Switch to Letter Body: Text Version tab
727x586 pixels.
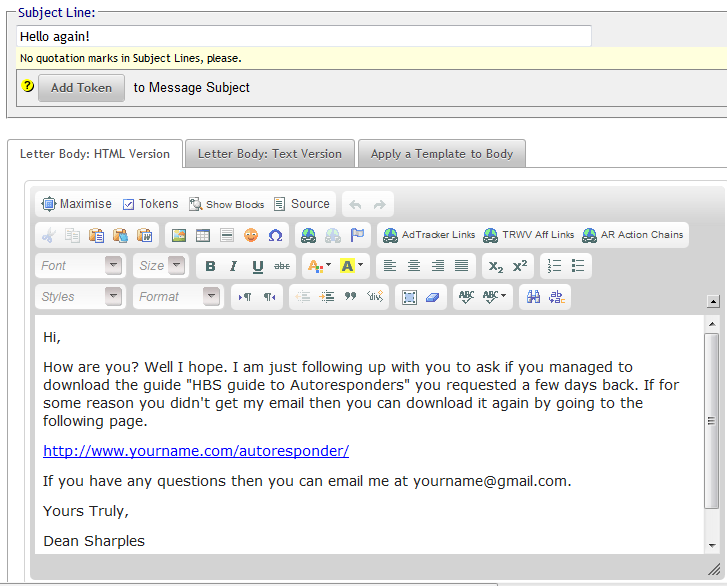pos(269,154)
